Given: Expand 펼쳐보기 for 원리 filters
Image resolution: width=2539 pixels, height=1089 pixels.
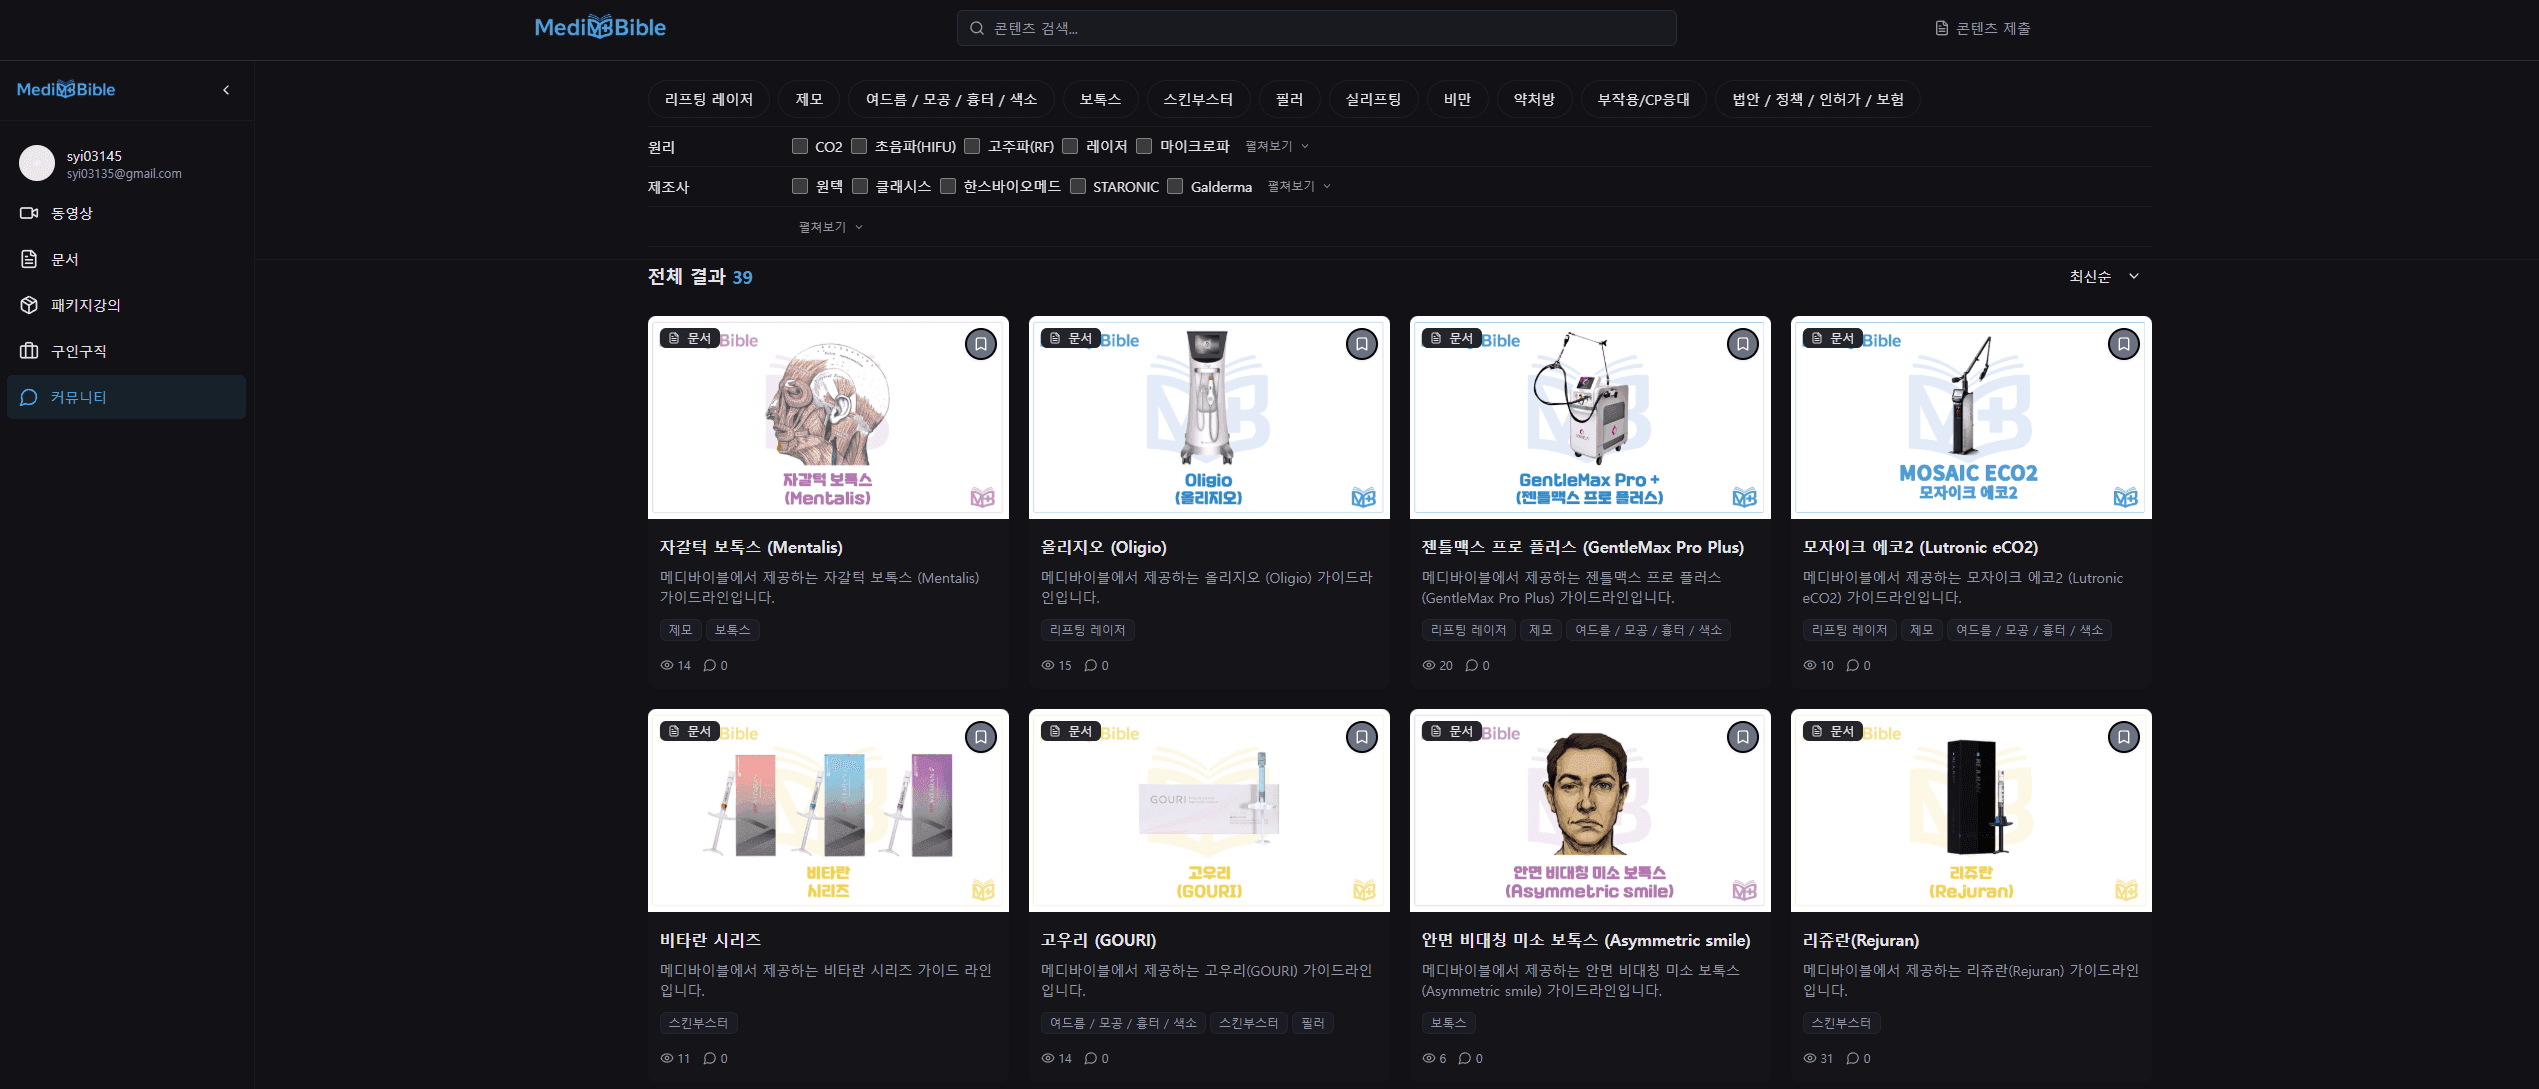Looking at the screenshot, I should [1277, 146].
